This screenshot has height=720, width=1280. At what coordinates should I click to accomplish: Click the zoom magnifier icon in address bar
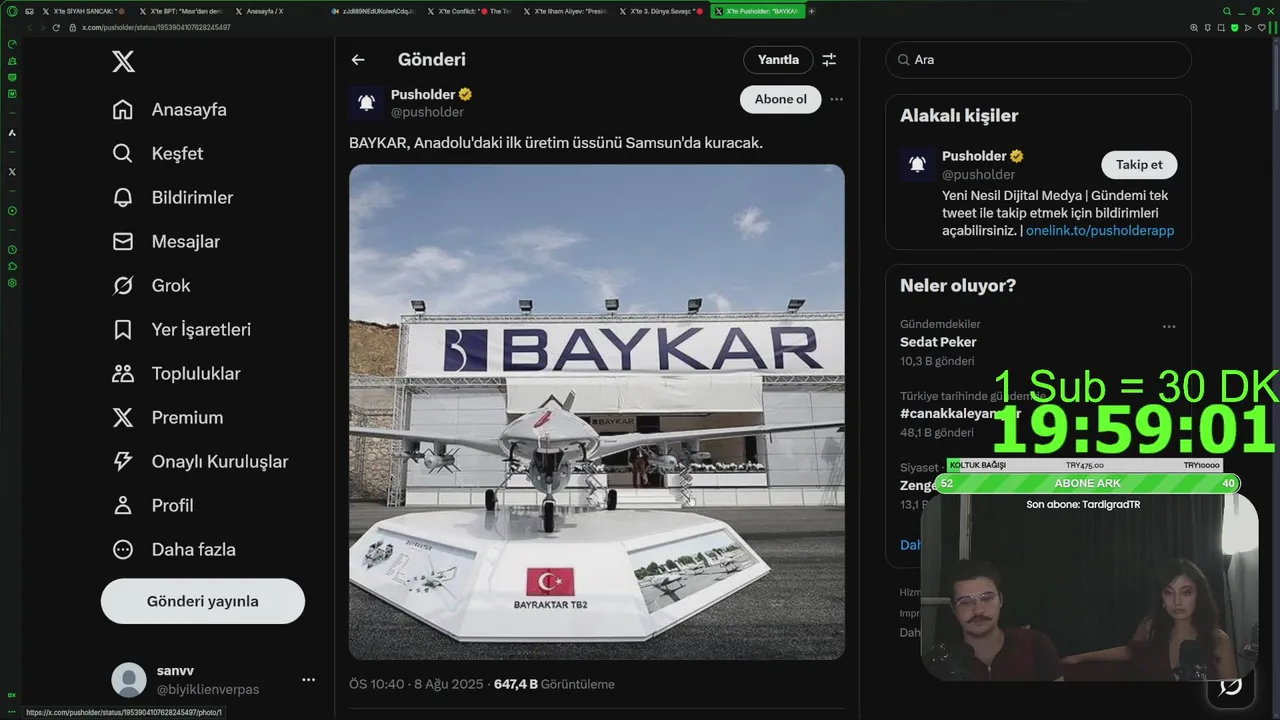pos(1194,28)
